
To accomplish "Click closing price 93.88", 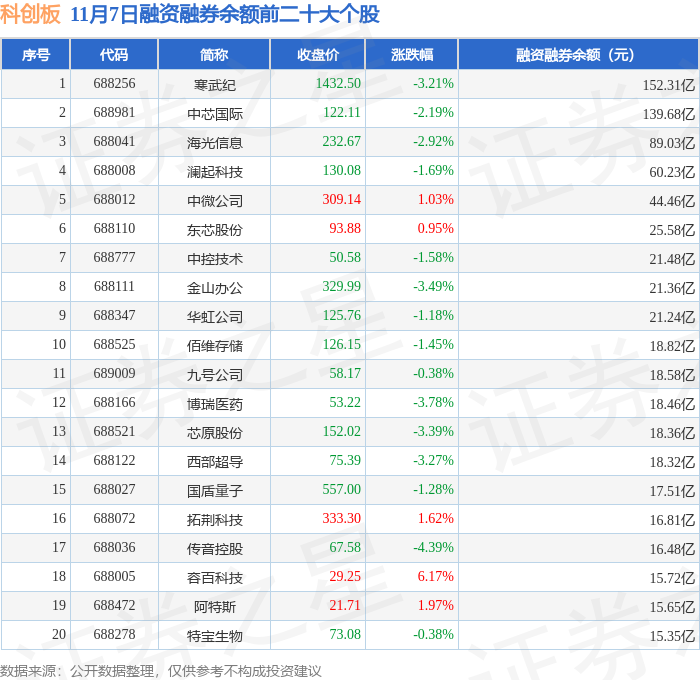I will click(x=345, y=229).
